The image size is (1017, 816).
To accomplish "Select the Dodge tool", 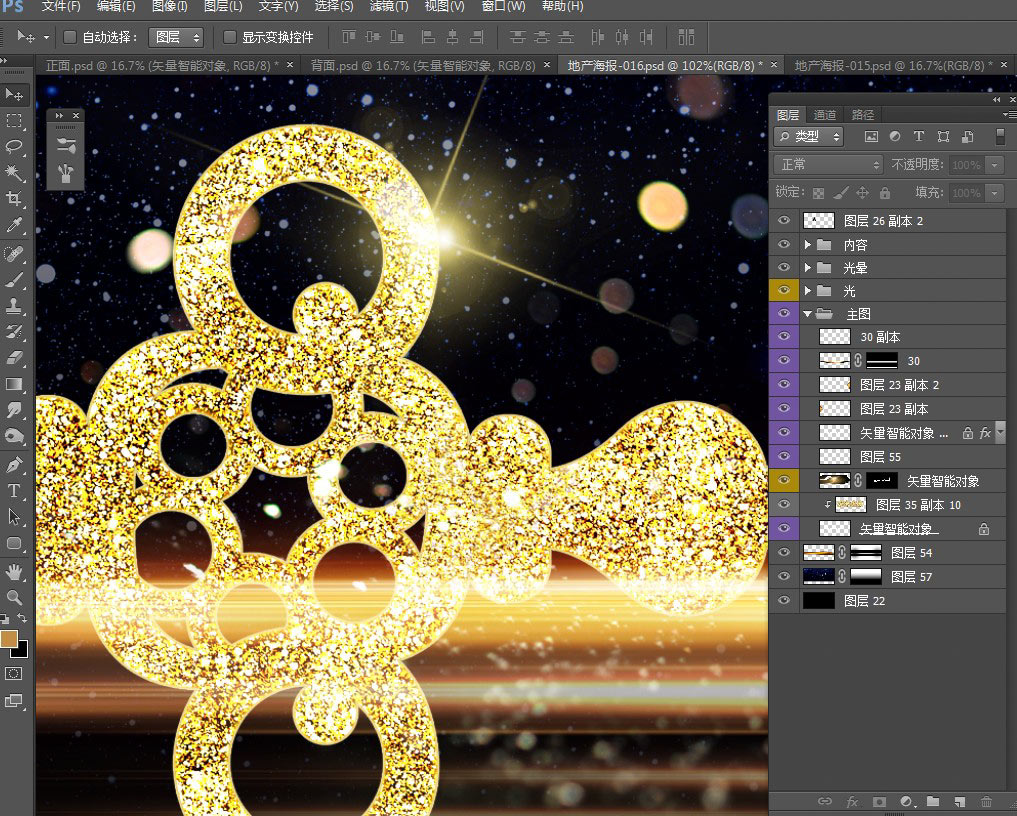I will tap(14, 436).
